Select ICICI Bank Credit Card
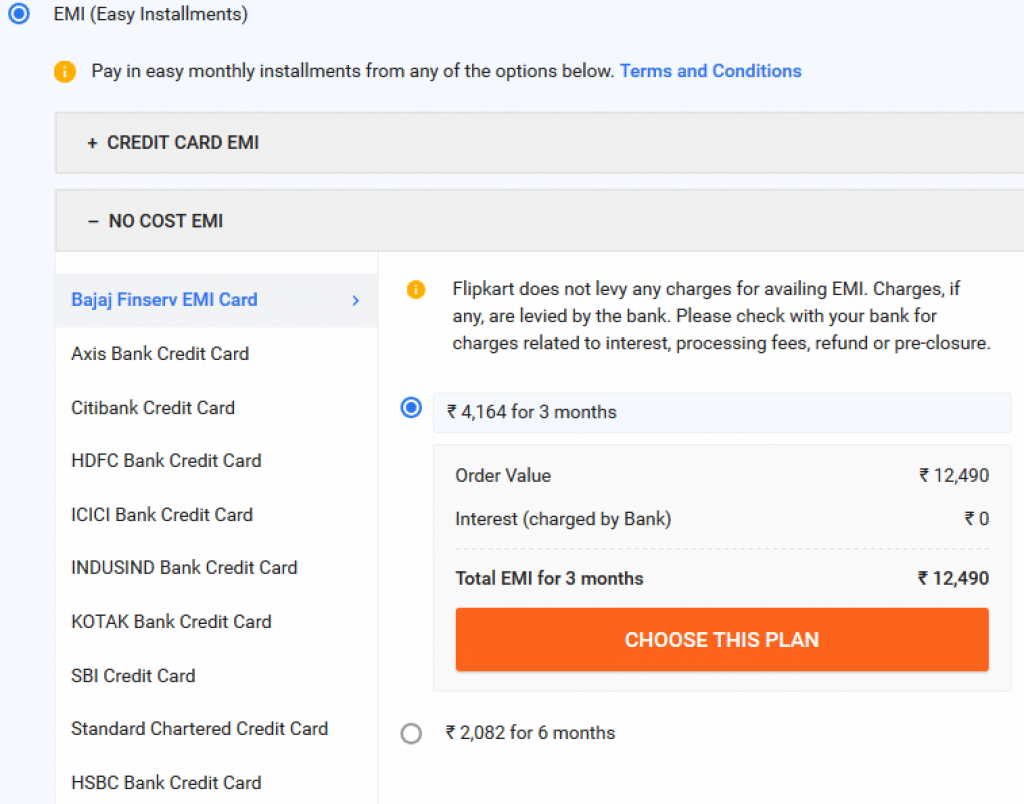The height and width of the screenshot is (804, 1024). point(161,515)
